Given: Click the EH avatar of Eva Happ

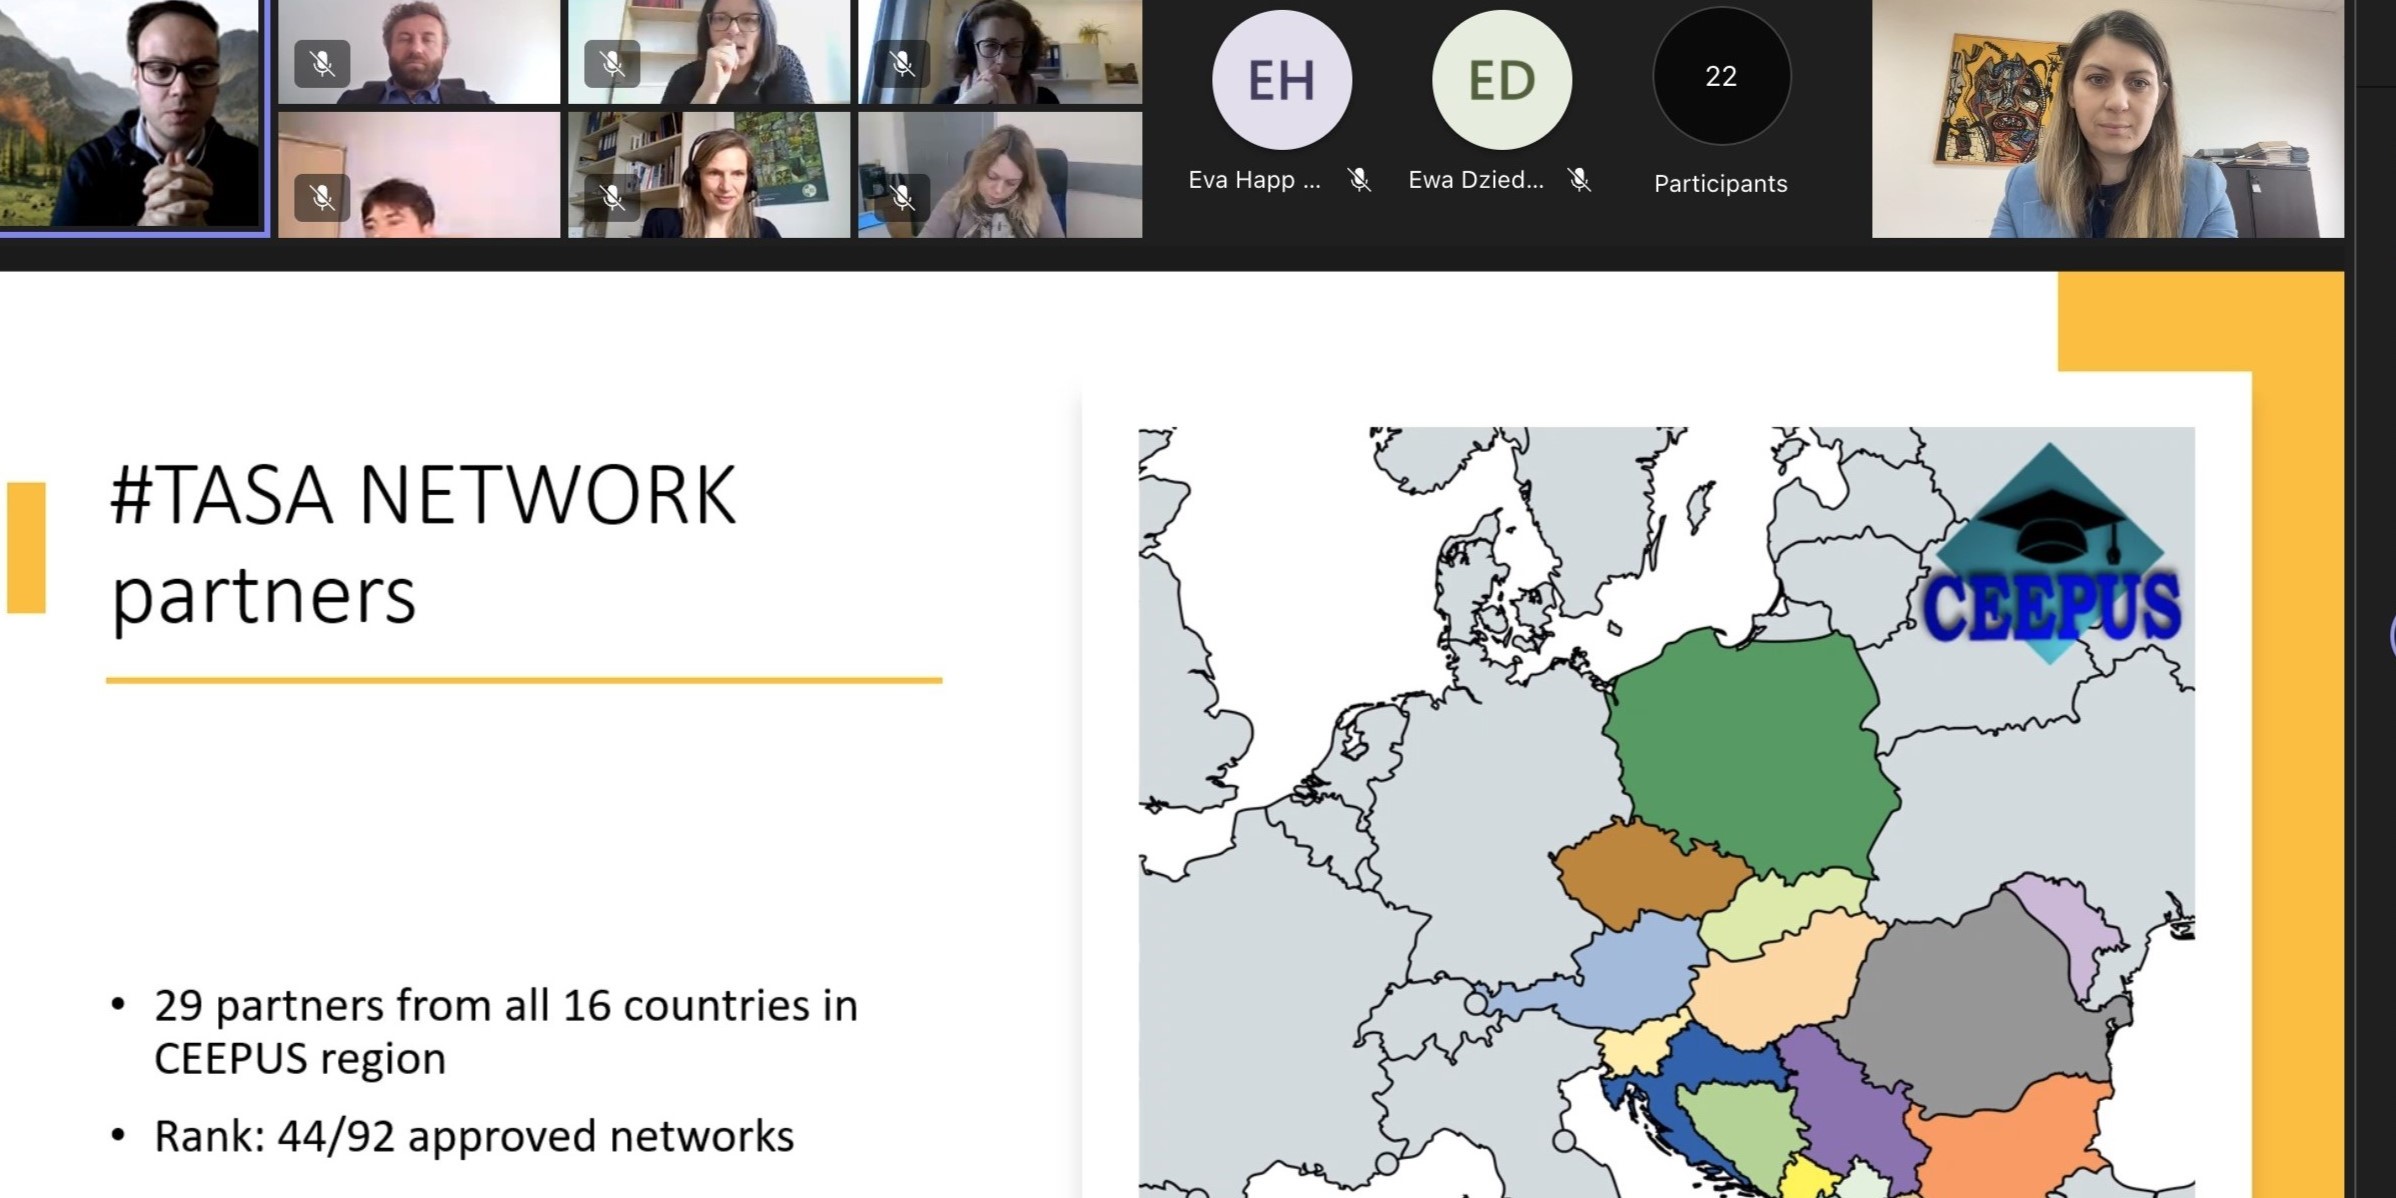Looking at the screenshot, I should pyautogui.click(x=1281, y=79).
